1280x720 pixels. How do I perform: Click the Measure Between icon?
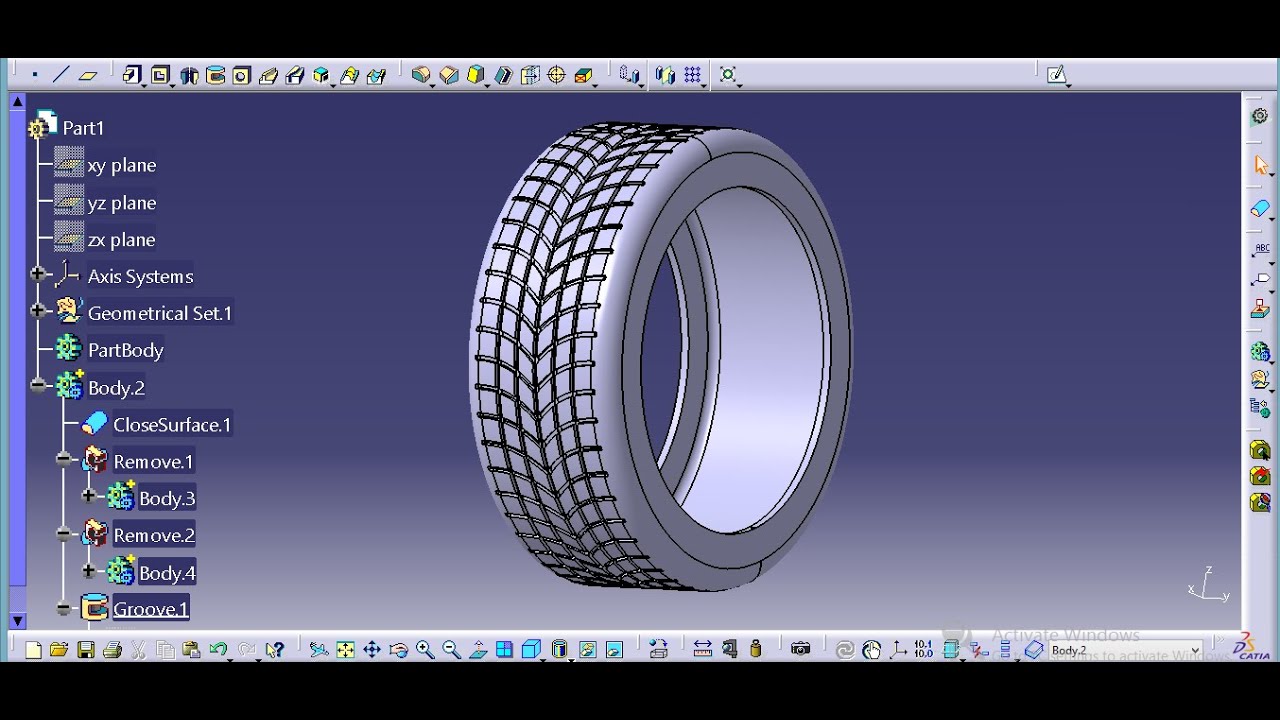(x=702, y=650)
